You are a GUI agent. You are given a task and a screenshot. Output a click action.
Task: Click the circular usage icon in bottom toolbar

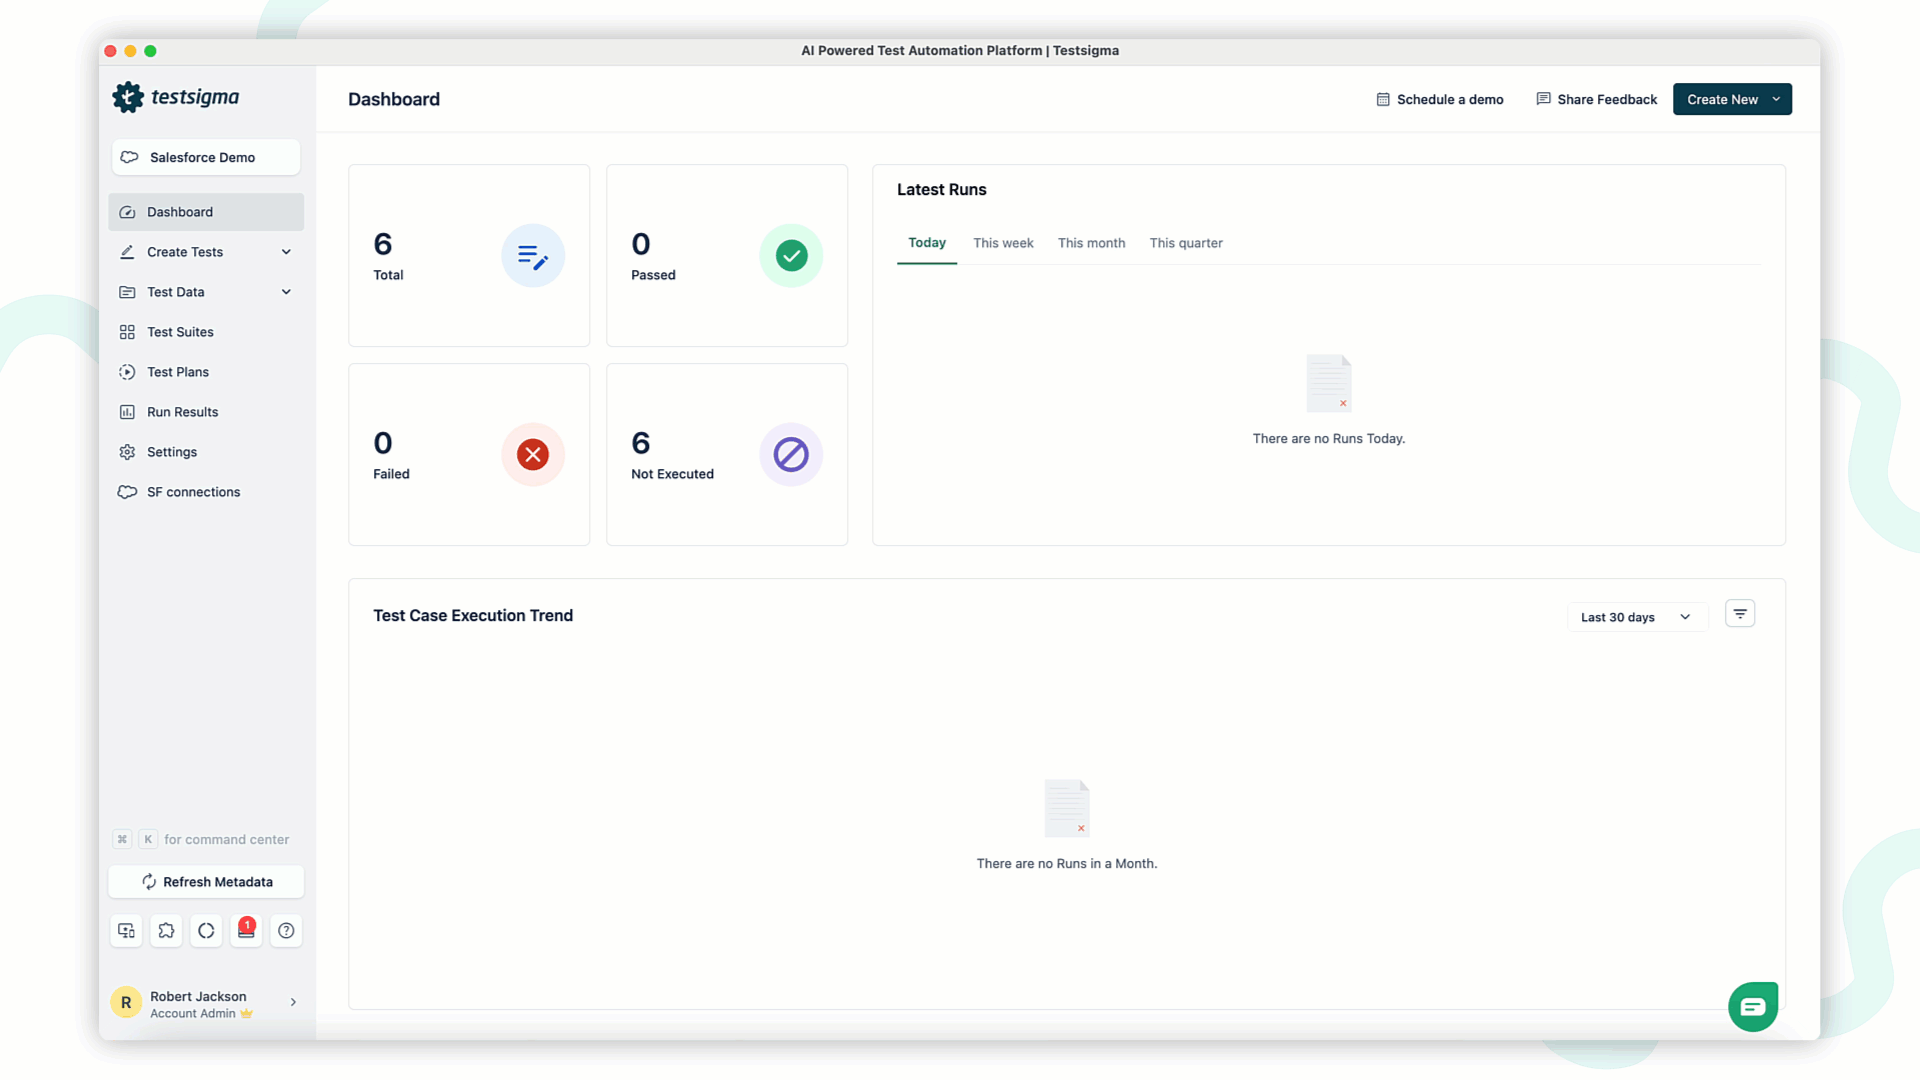click(x=206, y=931)
